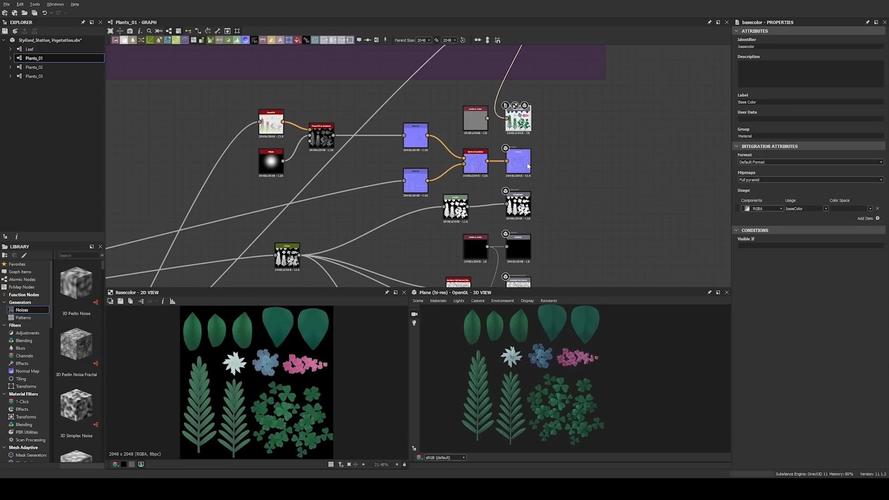The height and width of the screenshot is (500, 889).
Task: Open the Edit menu
Action: pyautogui.click(x=20, y=4)
